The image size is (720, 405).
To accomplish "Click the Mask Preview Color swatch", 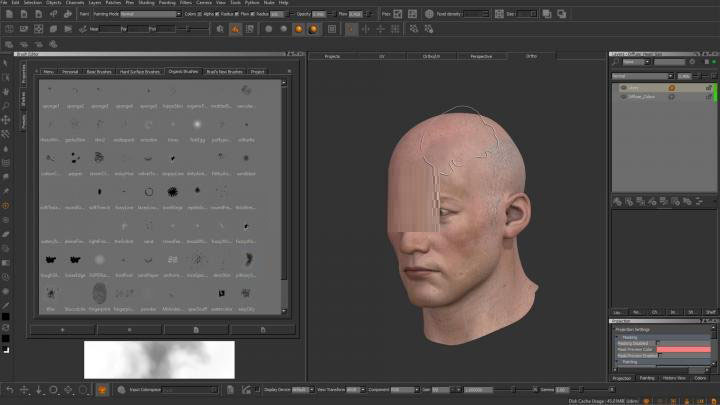I will 683,349.
